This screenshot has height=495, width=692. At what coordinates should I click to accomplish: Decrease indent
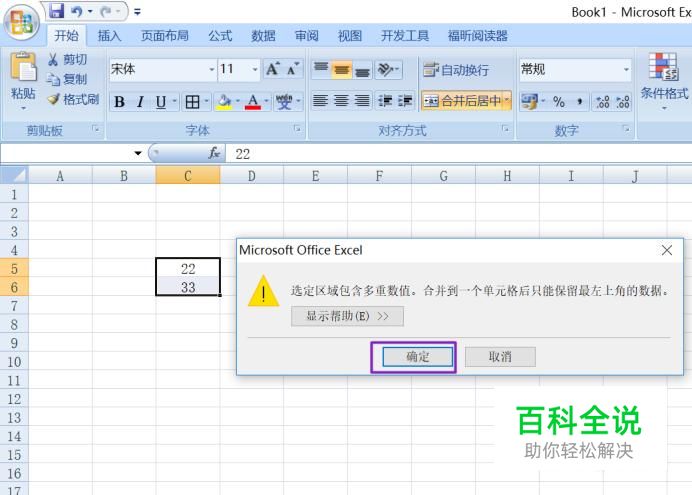(385, 101)
